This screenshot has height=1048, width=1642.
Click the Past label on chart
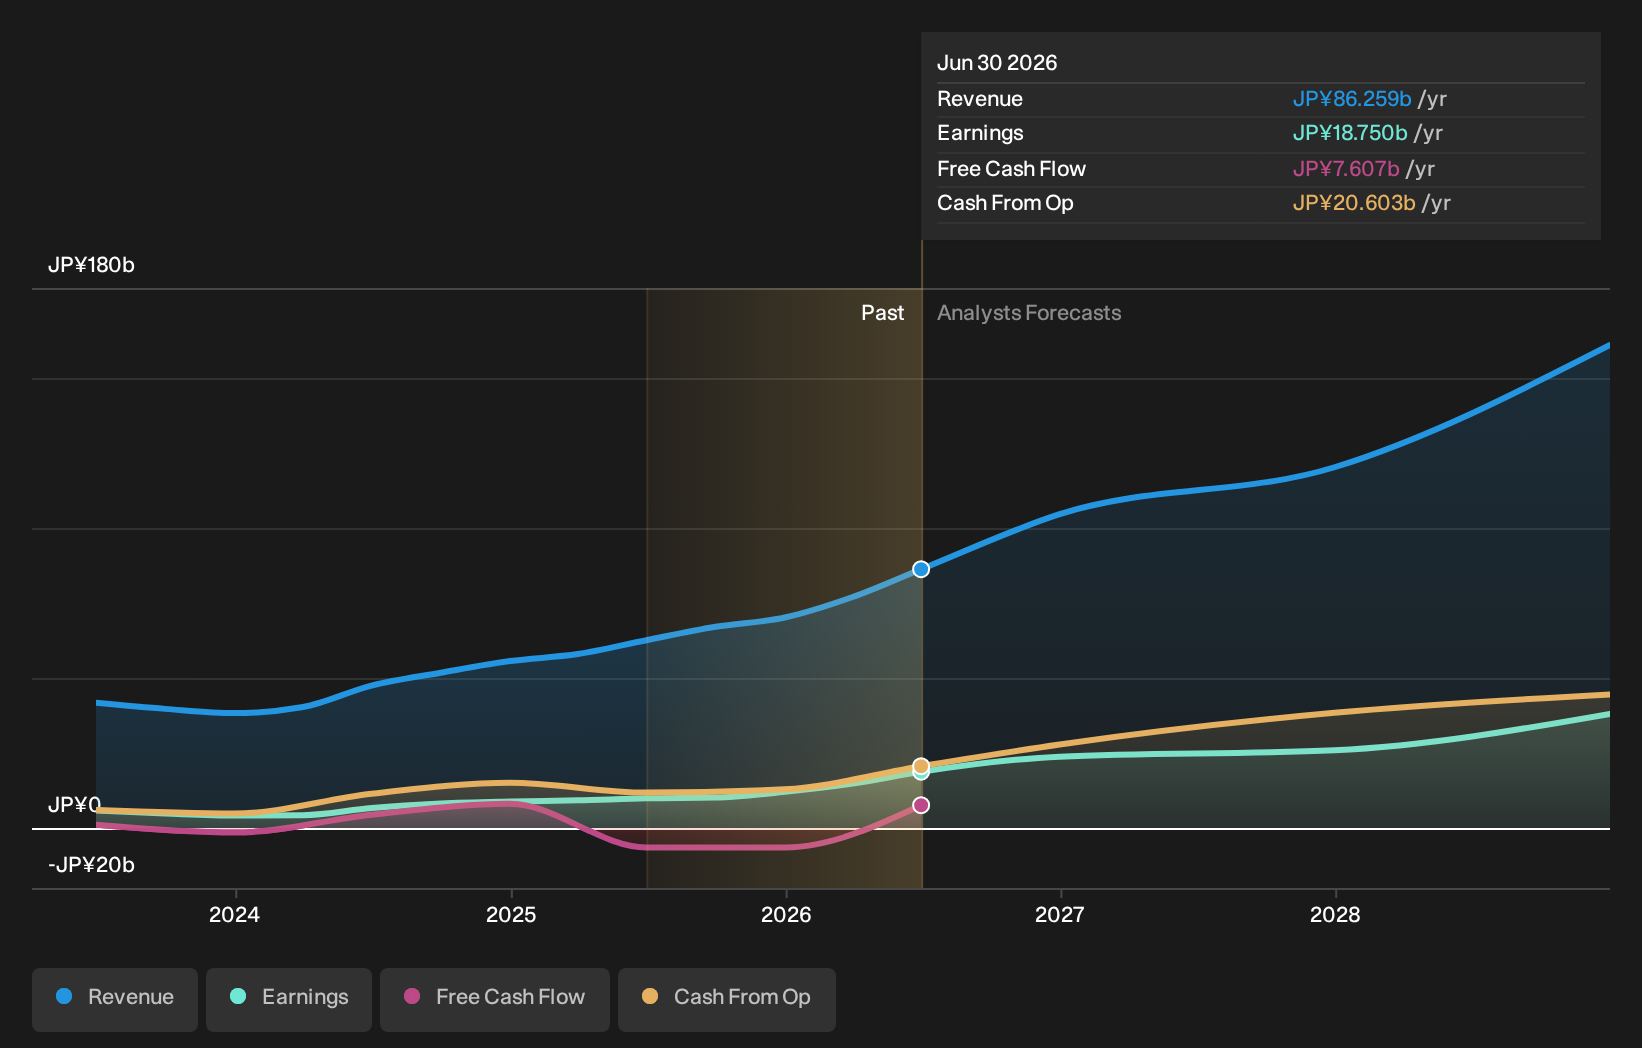click(x=883, y=313)
